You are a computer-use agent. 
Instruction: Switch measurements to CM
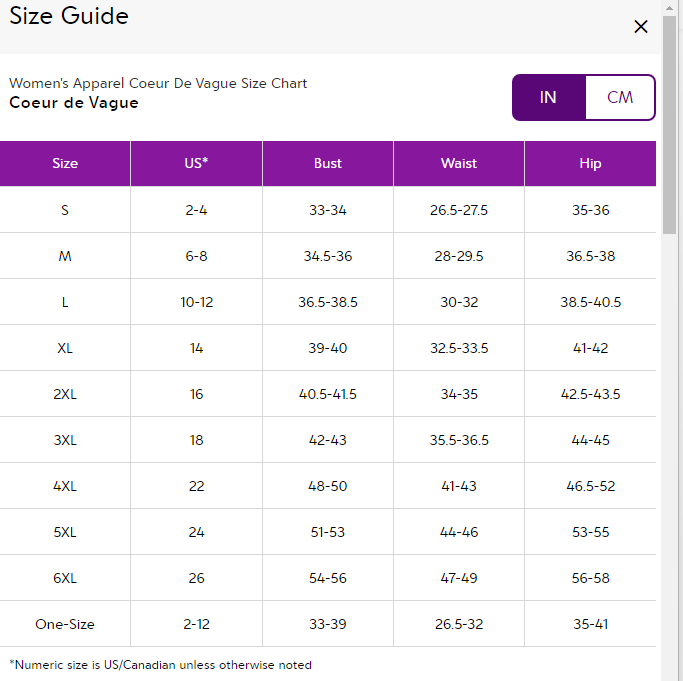pyautogui.click(x=620, y=97)
